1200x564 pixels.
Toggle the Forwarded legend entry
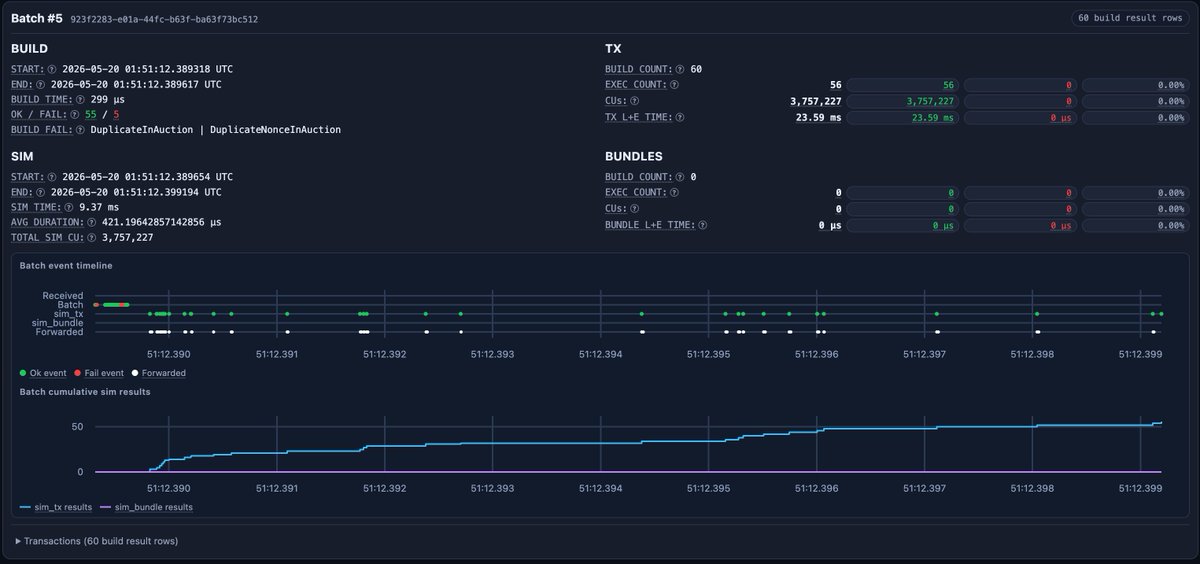pyautogui.click(x=159, y=372)
